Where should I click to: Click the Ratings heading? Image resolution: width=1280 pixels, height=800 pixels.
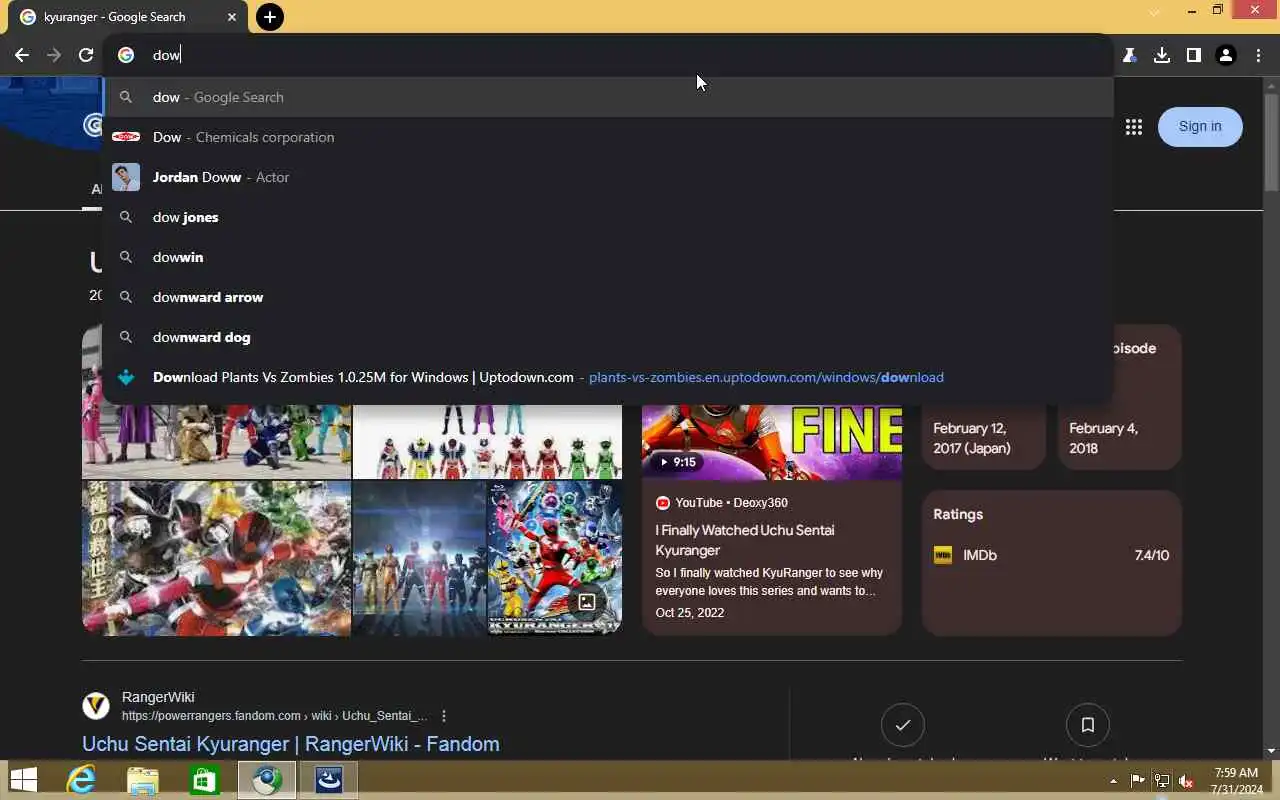point(958,514)
